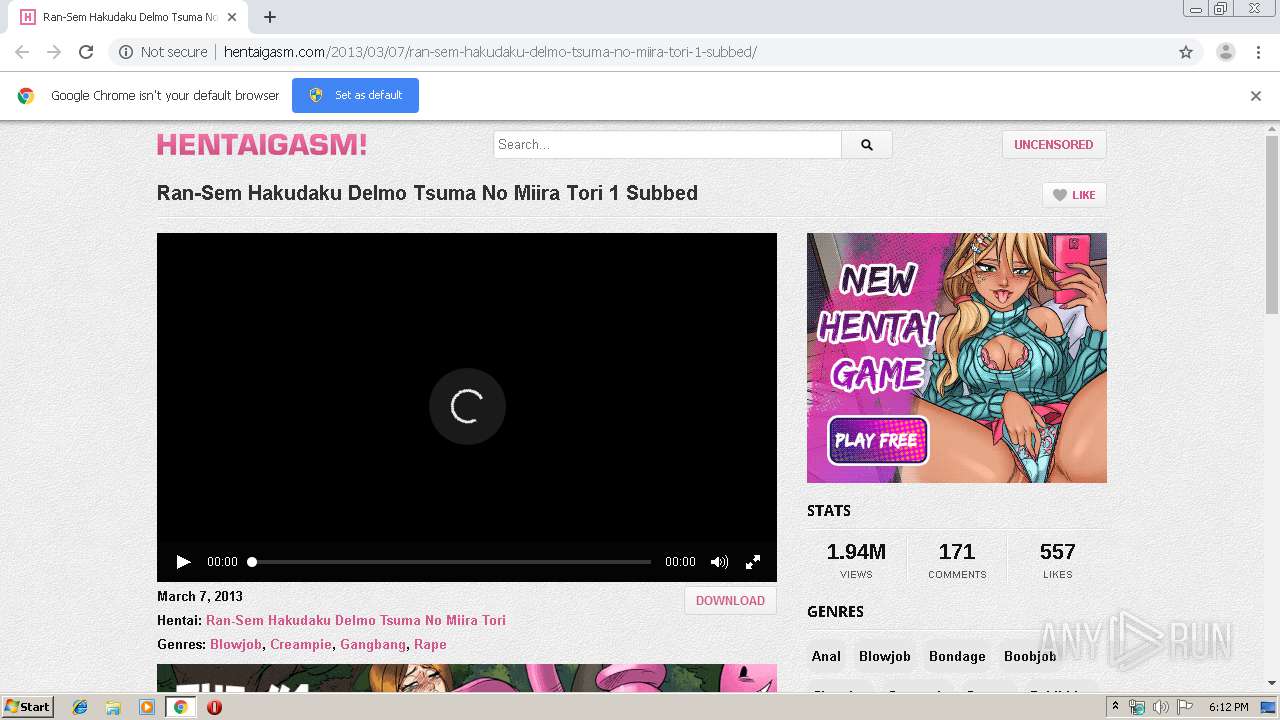Go back to the previous page
This screenshot has height=720, width=1280.
coord(22,52)
